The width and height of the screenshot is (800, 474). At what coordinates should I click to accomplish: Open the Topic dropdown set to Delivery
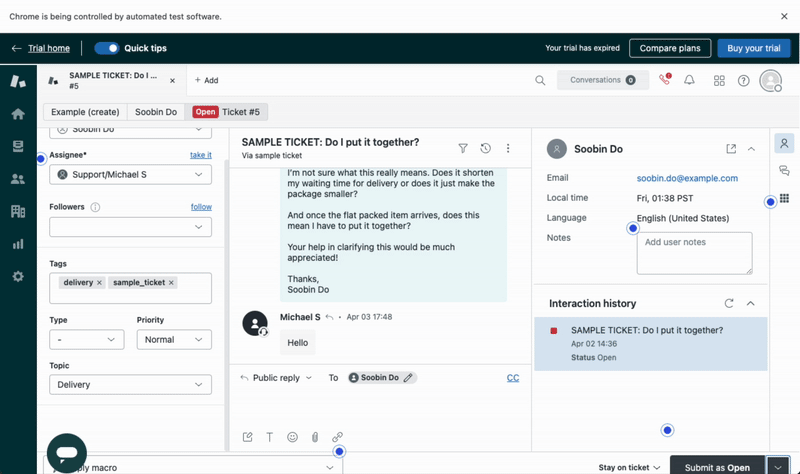(x=131, y=385)
